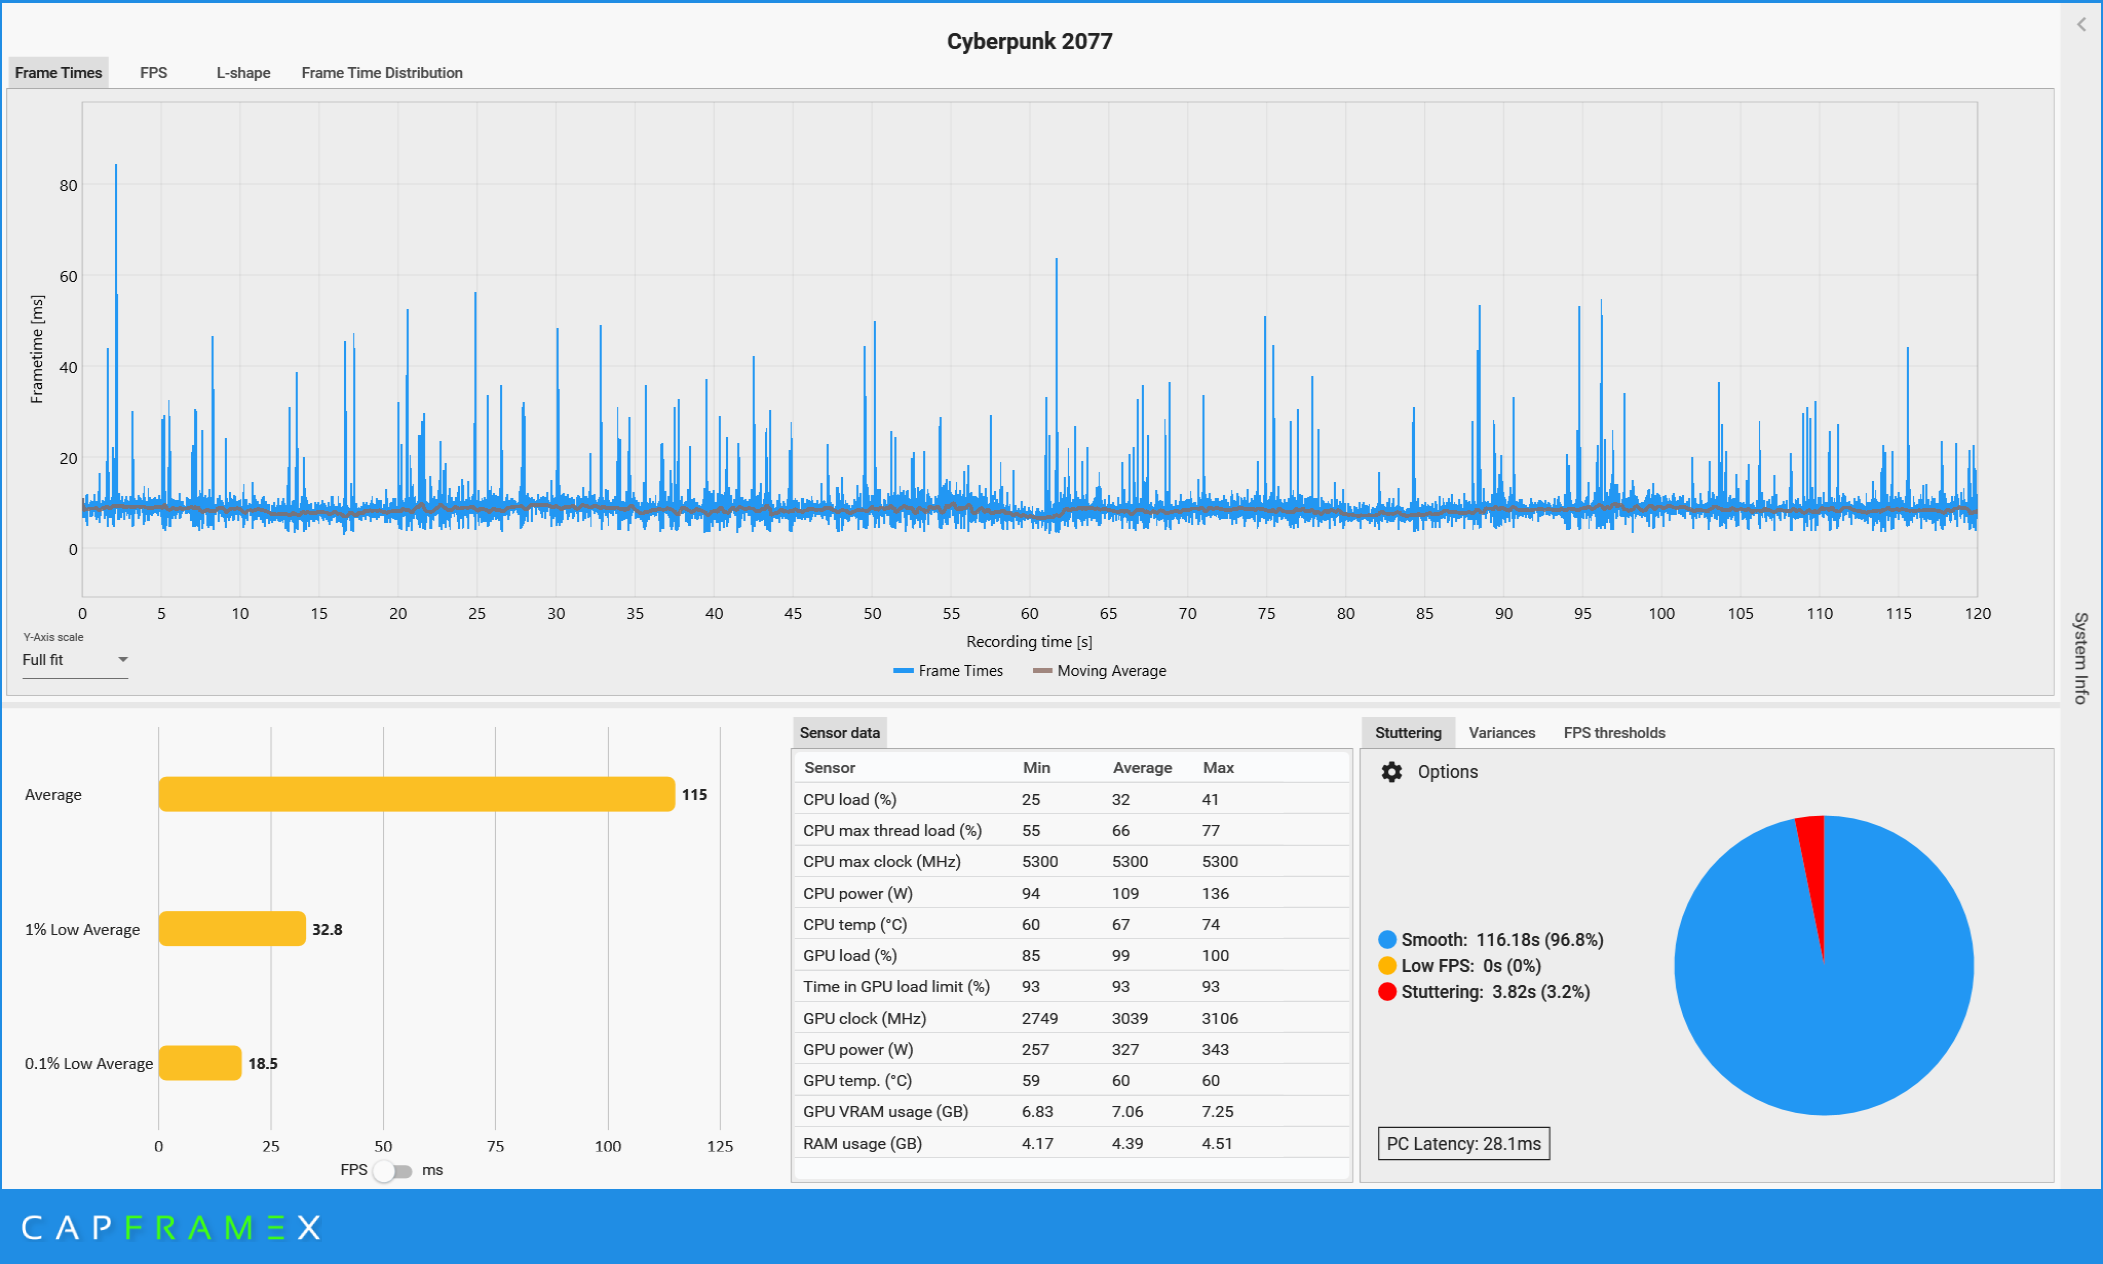Click the CapFrameX logo
The width and height of the screenshot is (2103, 1264).
point(170,1228)
